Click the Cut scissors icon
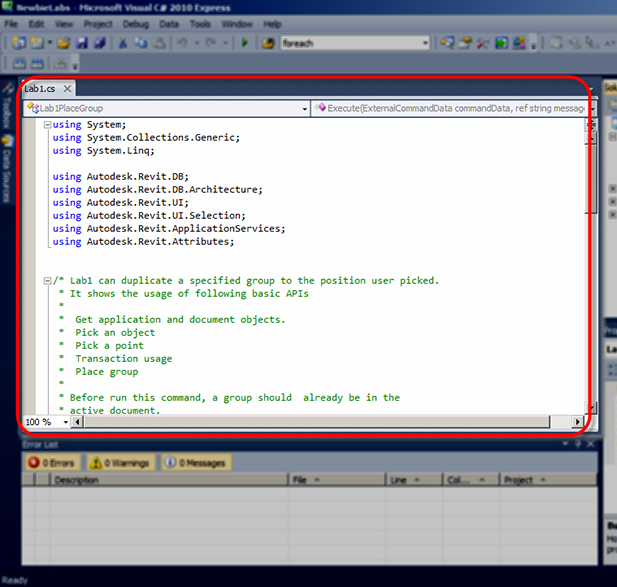Viewport: 617px width, 587px height. (x=123, y=42)
